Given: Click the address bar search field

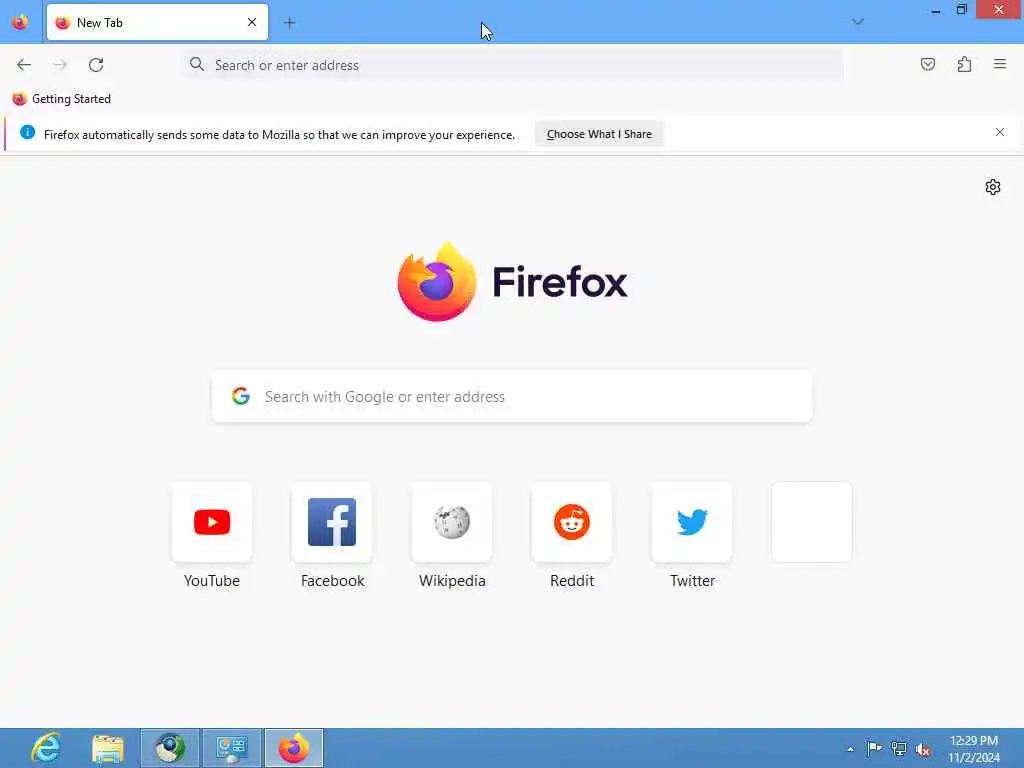Looking at the screenshot, I should [x=513, y=65].
